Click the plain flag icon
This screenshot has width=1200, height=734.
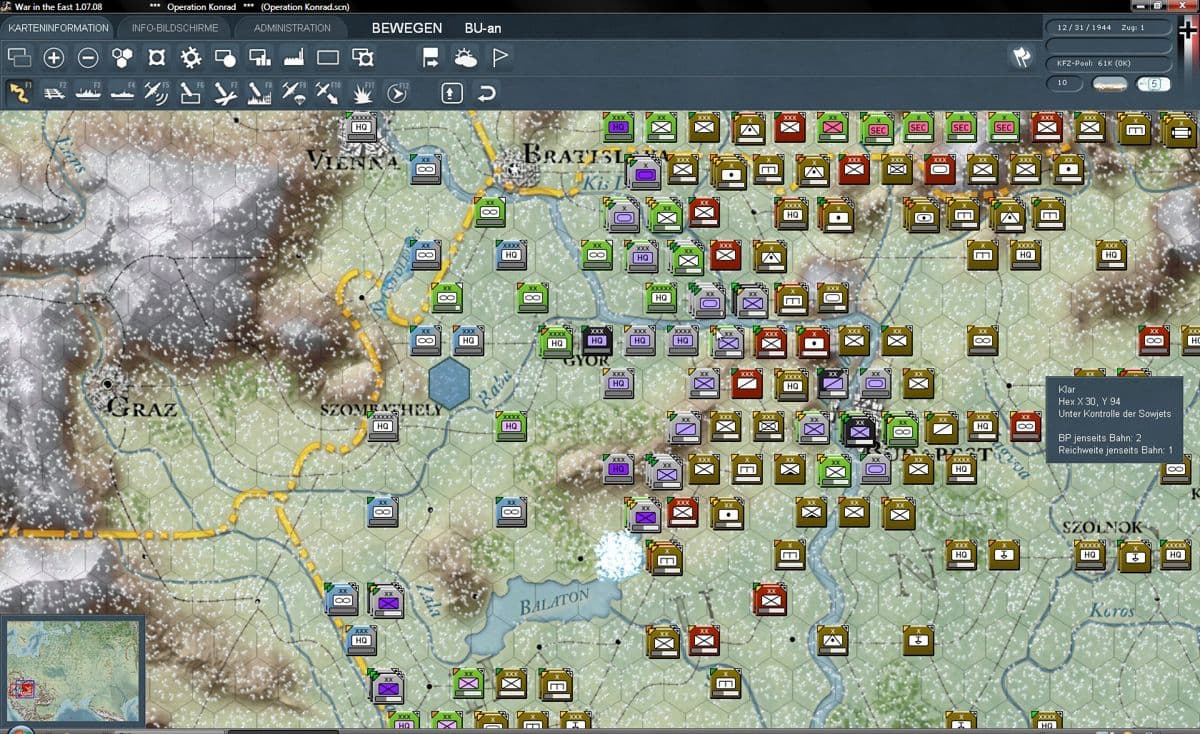[x=500, y=59]
